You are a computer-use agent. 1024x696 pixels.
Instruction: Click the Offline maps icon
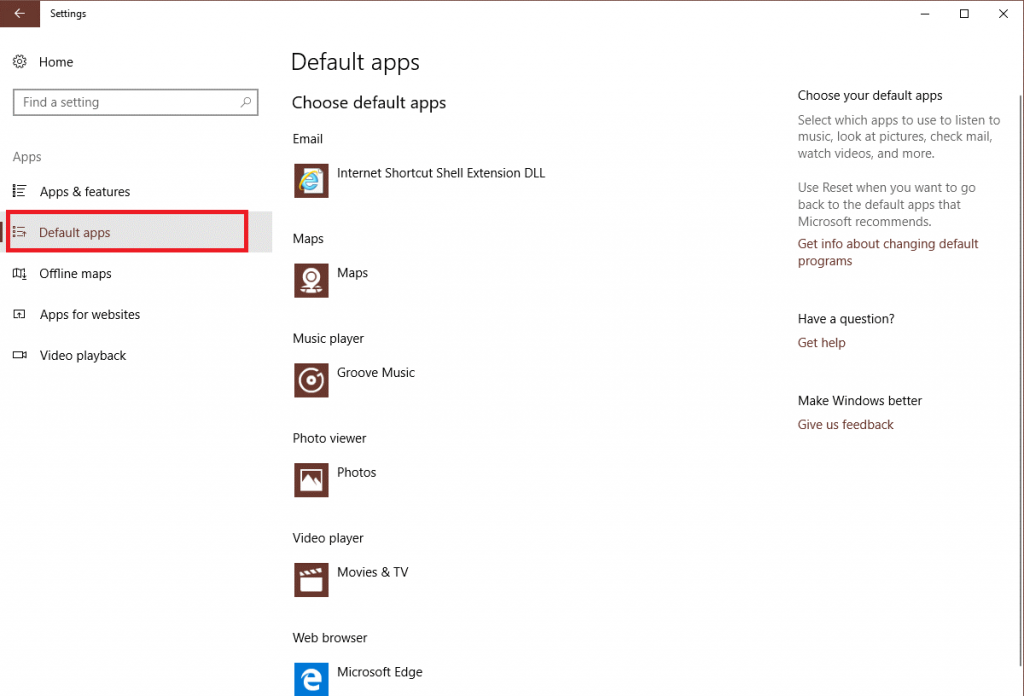coord(20,273)
